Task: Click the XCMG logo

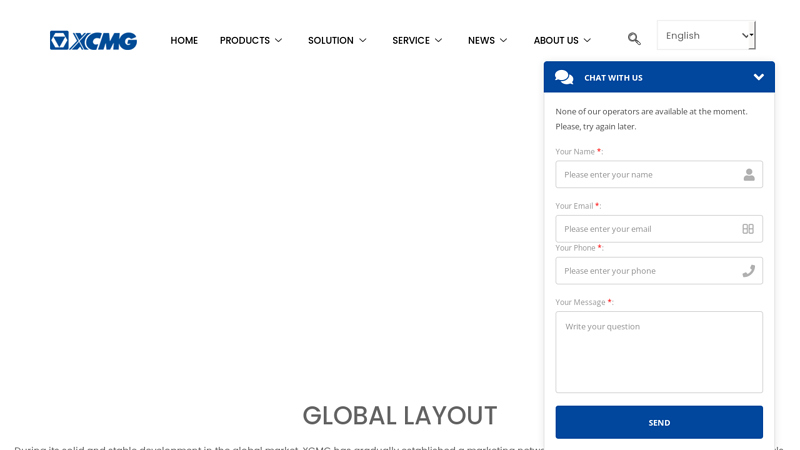Action: pyautogui.click(x=93, y=41)
